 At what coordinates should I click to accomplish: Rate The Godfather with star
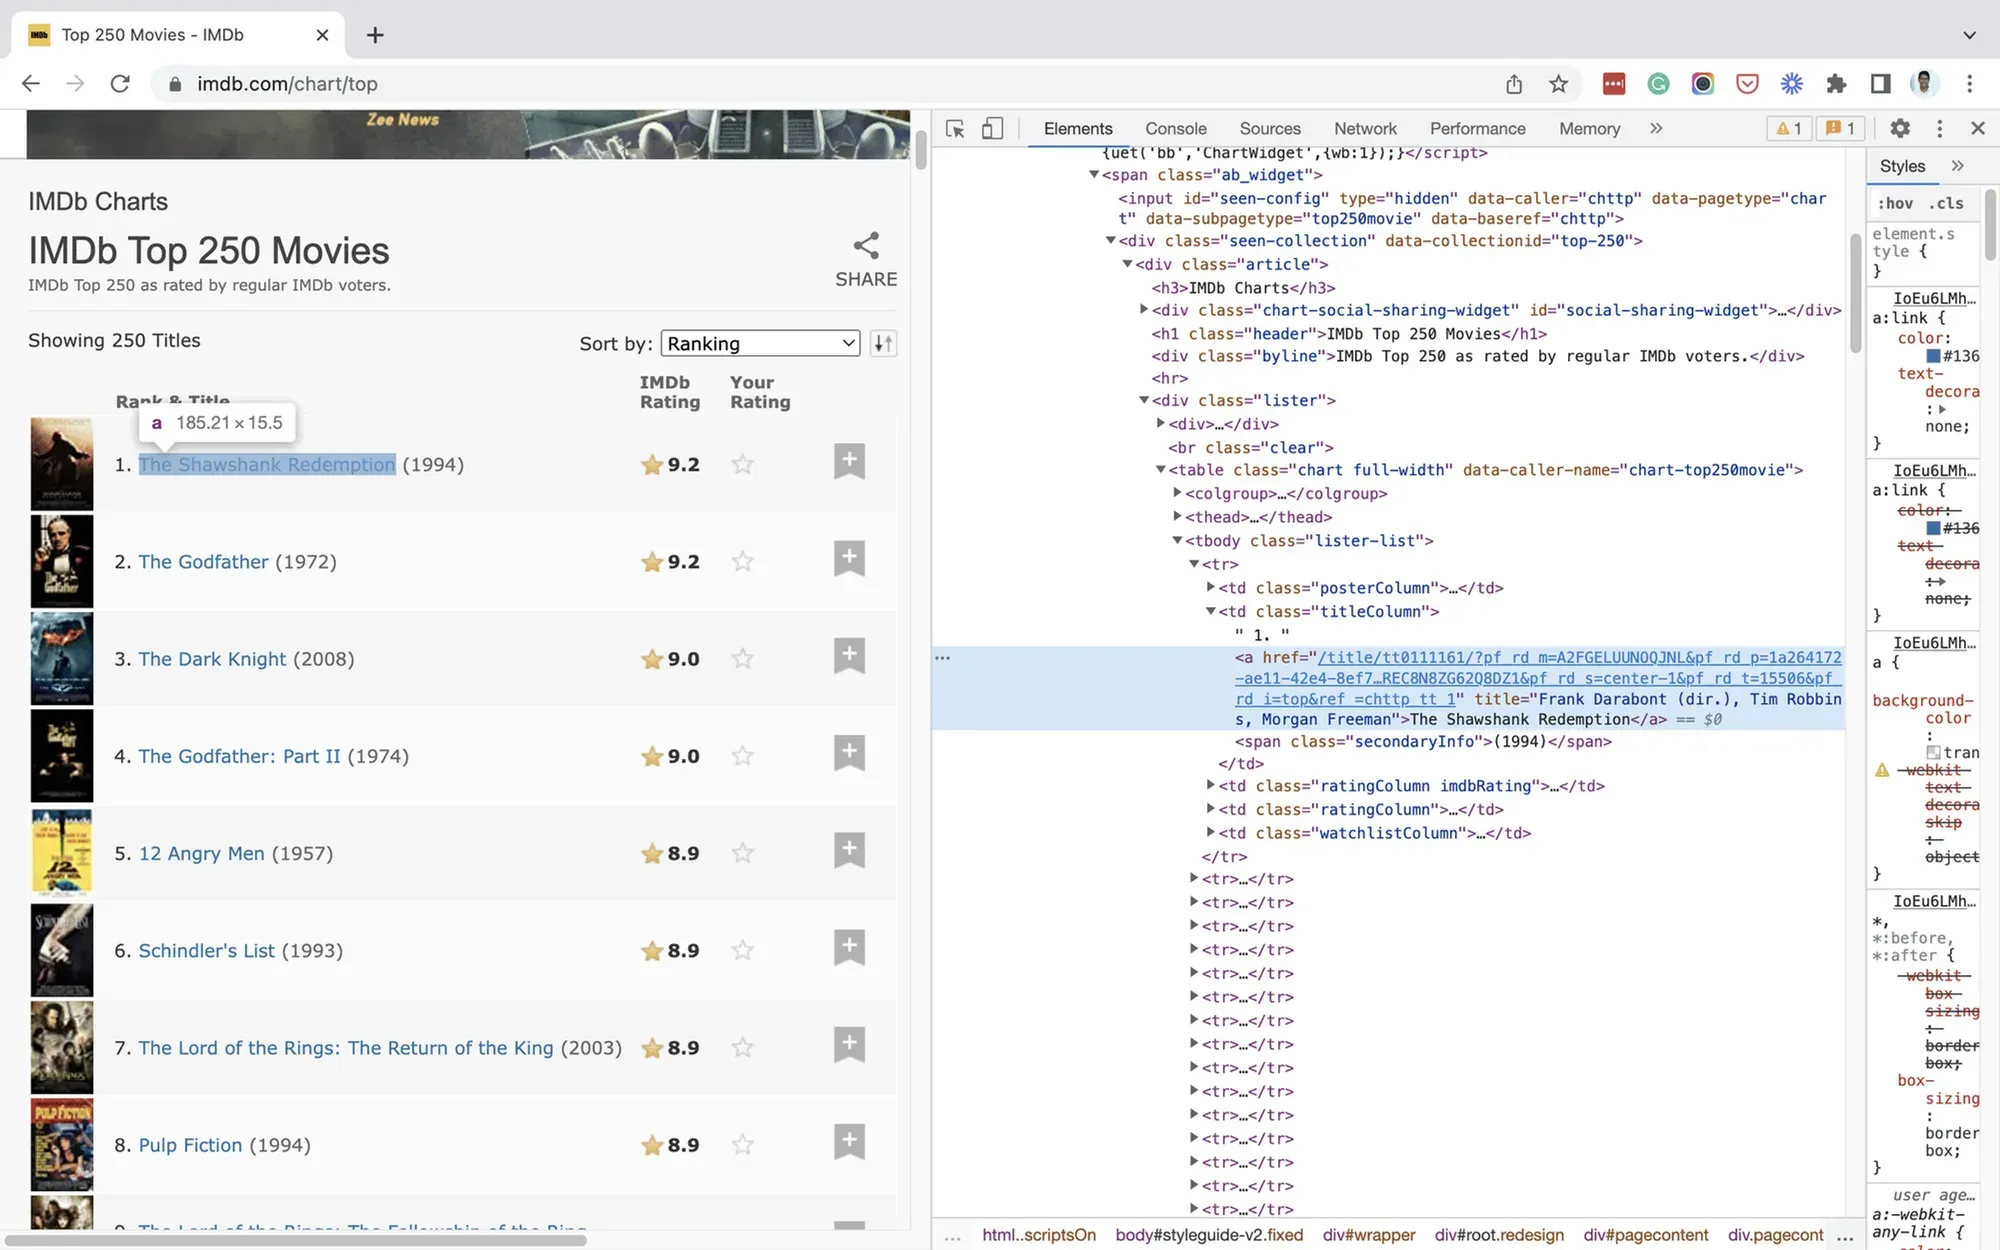(x=742, y=561)
